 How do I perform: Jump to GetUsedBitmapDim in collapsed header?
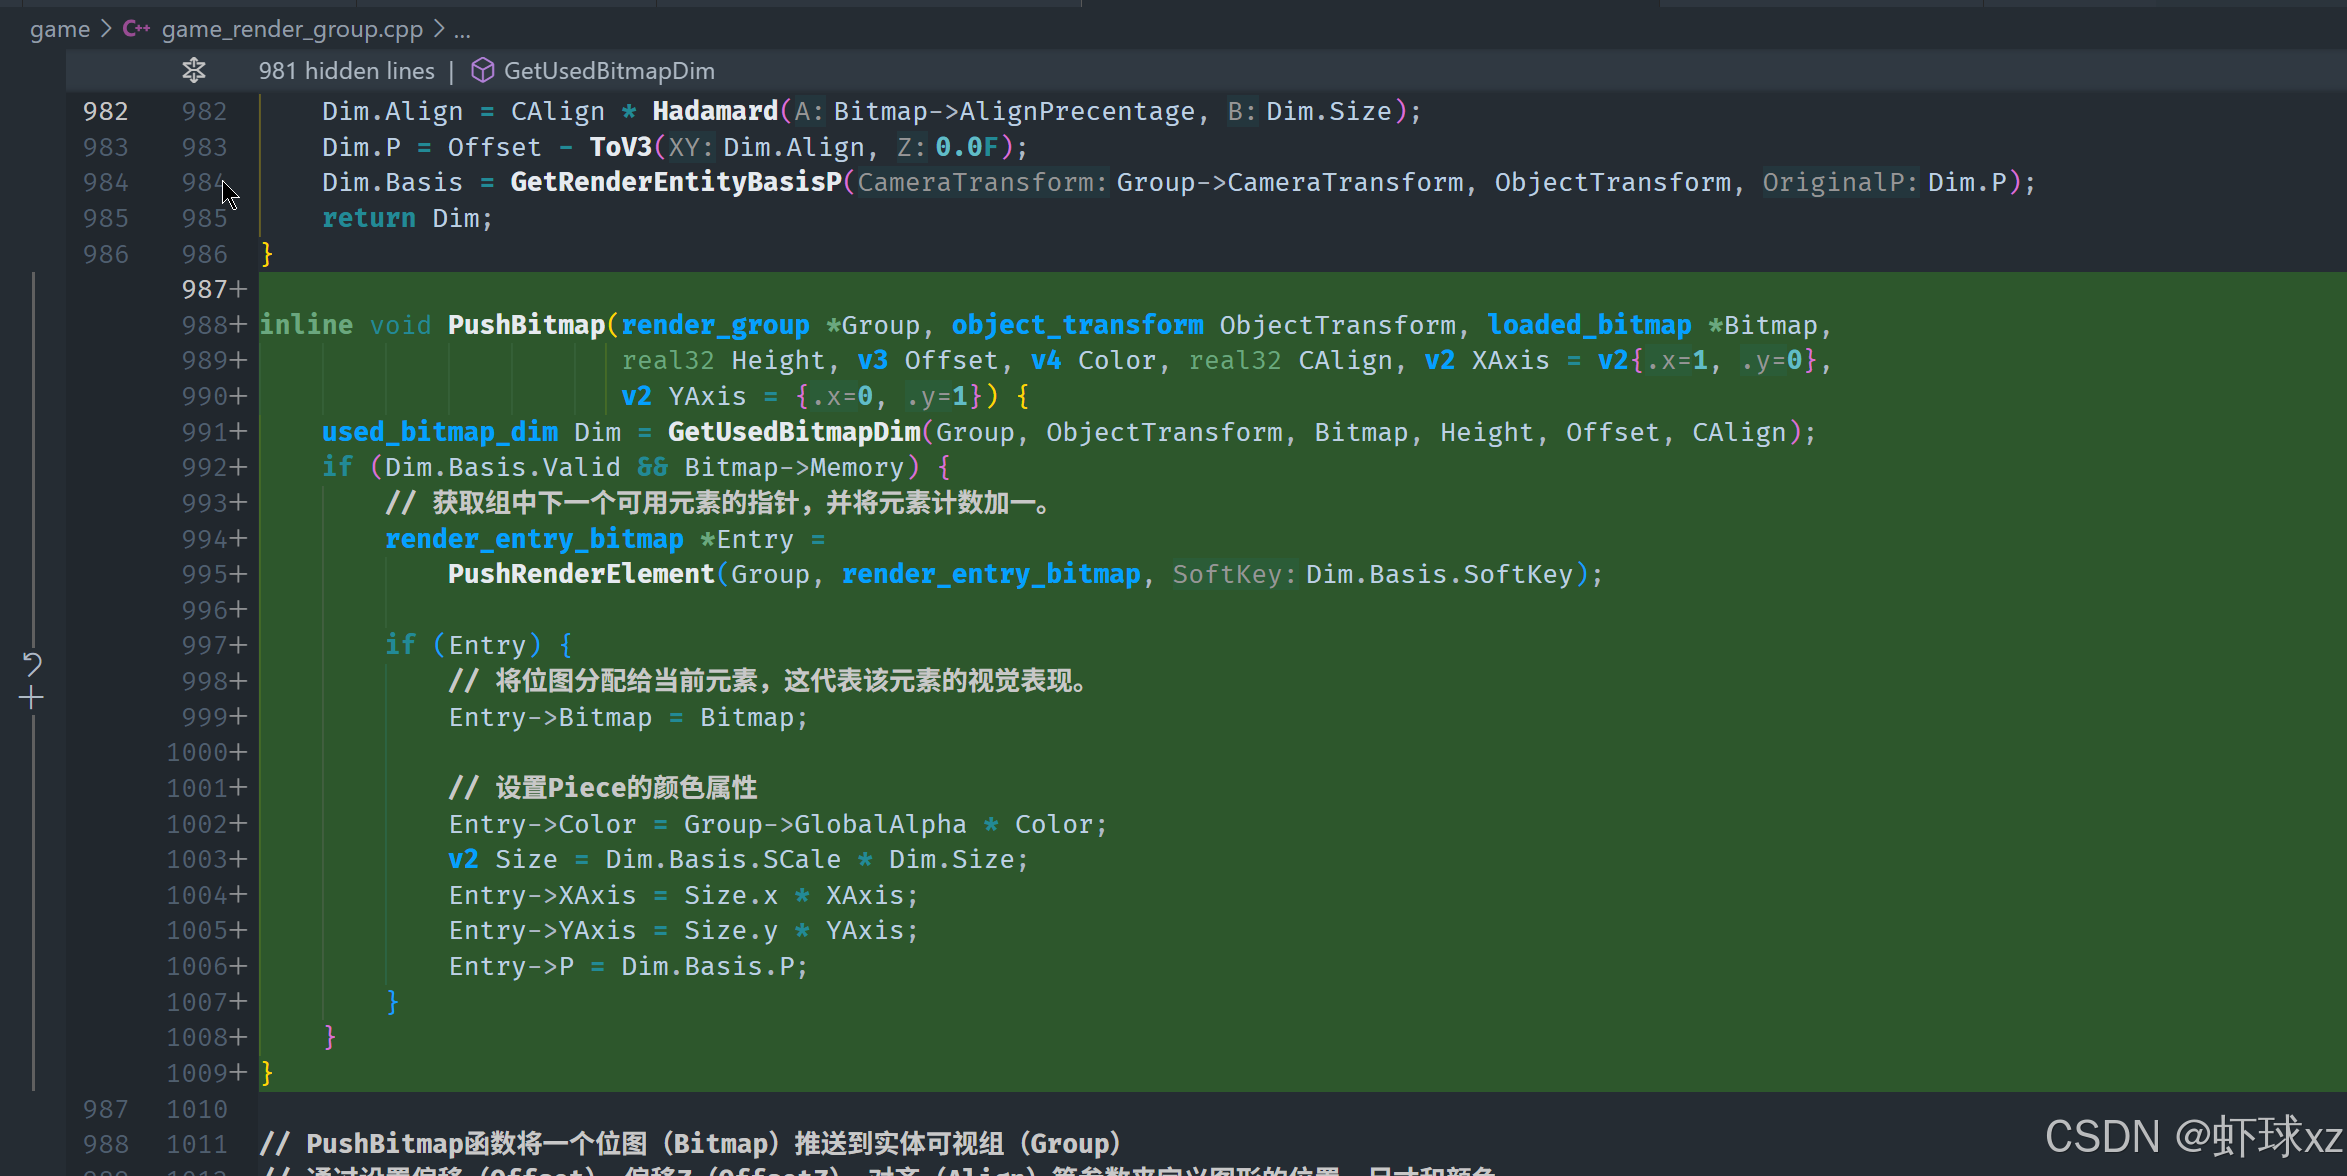coord(608,70)
